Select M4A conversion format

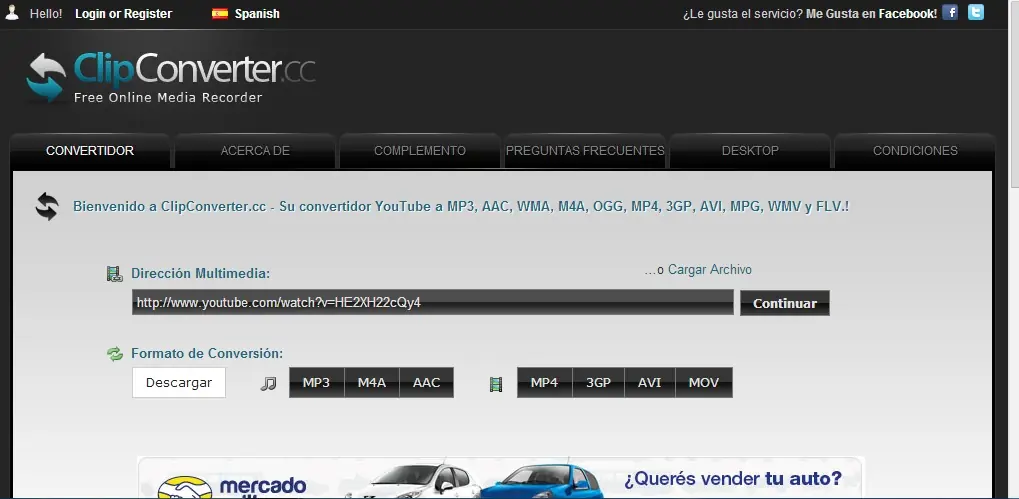pyautogui.click(x=372, y=383)
